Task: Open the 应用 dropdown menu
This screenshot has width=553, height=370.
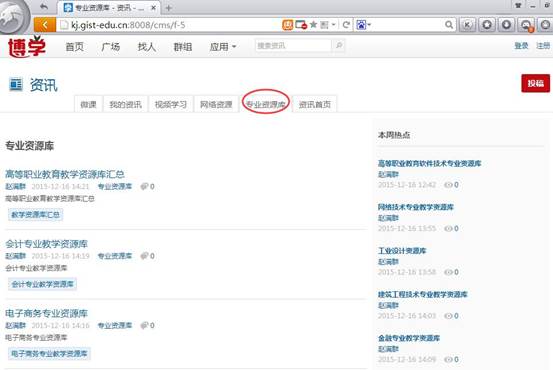Action: click(223, 47)
